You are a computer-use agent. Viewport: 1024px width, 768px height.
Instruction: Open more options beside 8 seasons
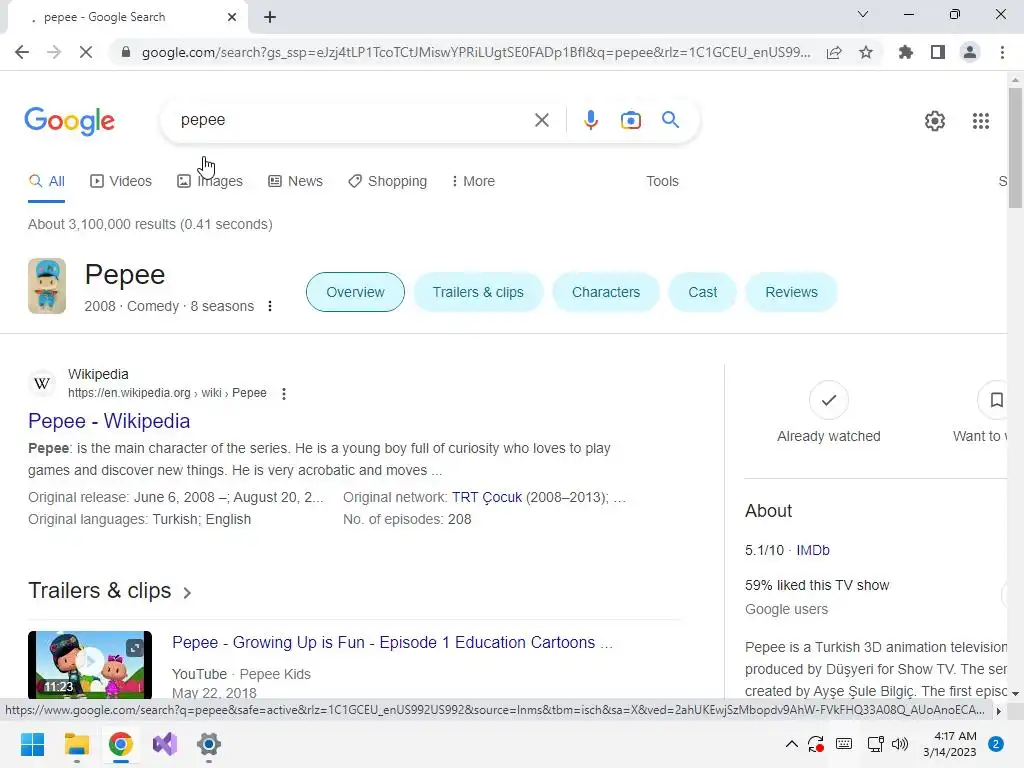(270, 306)
